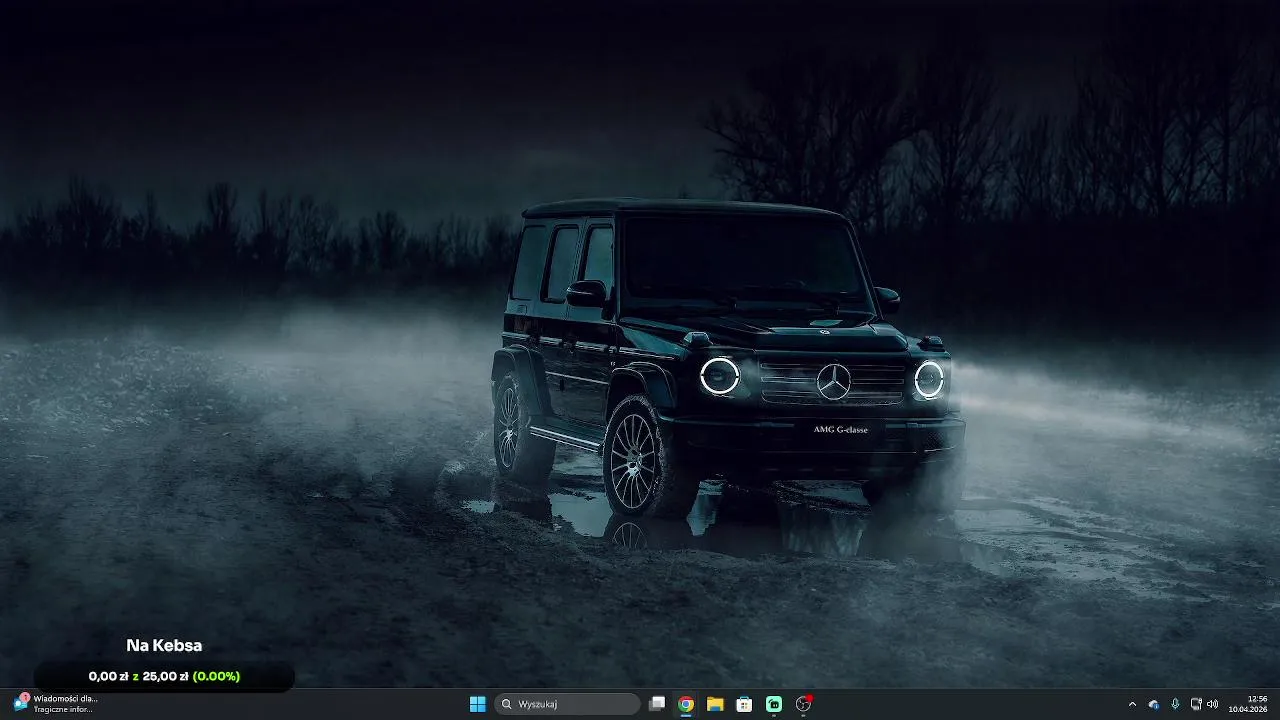Viewport: 1280px width, 720px height.
Task: Open Microsoft Store from the taskbar
Action: (x=744, y=704)
